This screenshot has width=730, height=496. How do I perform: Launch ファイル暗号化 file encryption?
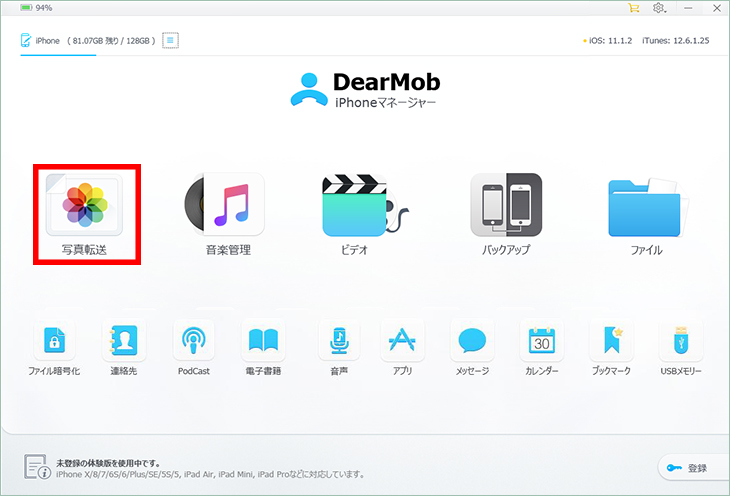(x=54, y=347)
